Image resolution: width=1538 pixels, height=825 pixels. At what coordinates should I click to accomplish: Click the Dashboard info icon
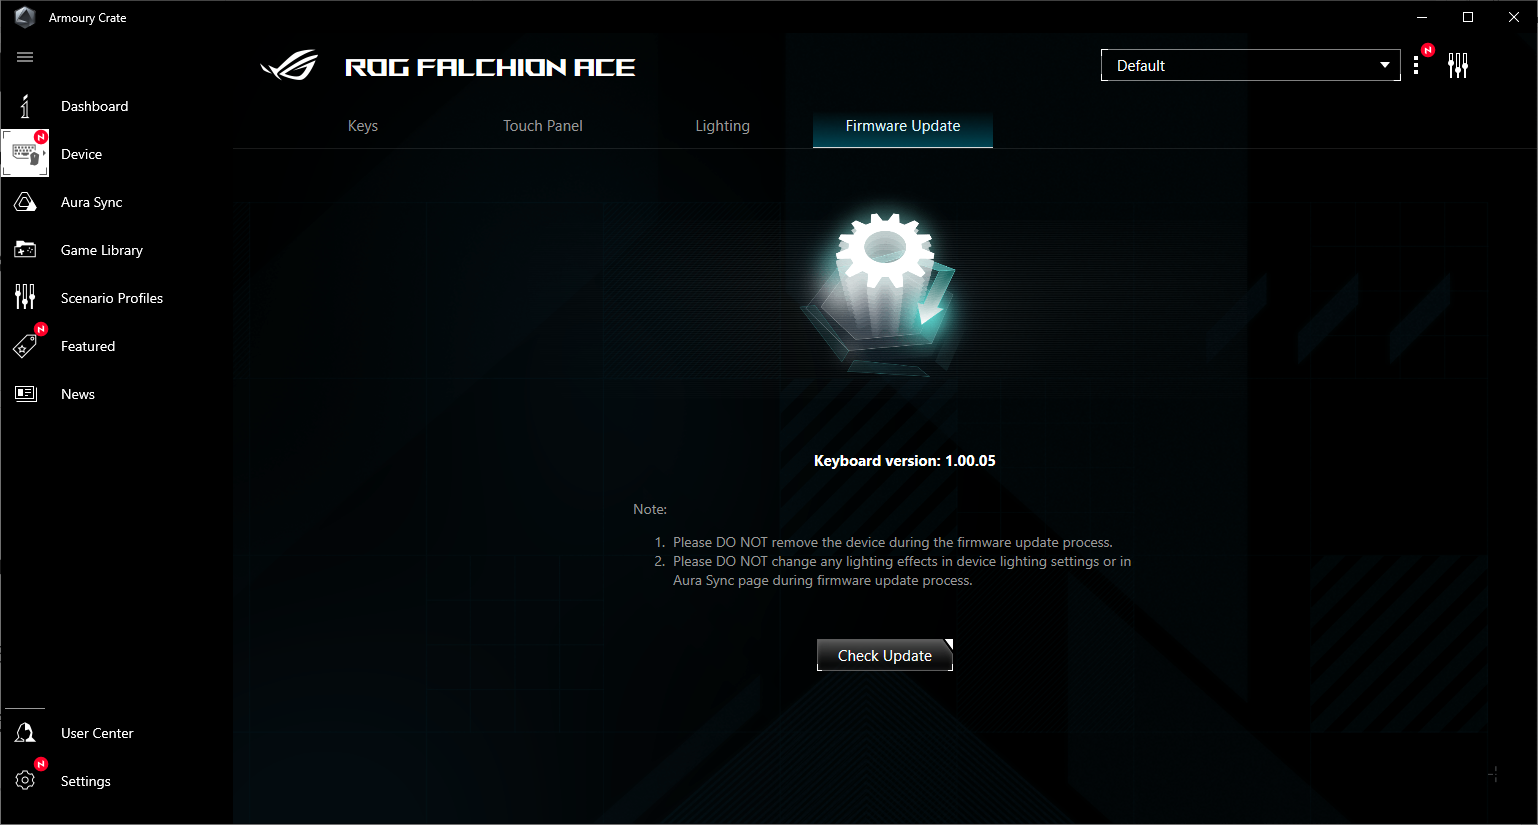pos(25,106)
